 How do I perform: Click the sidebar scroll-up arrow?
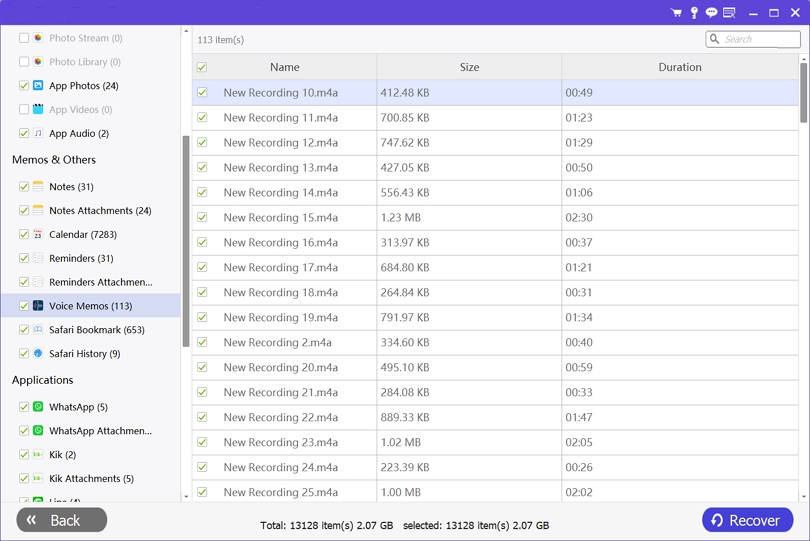tap(186, 32)
